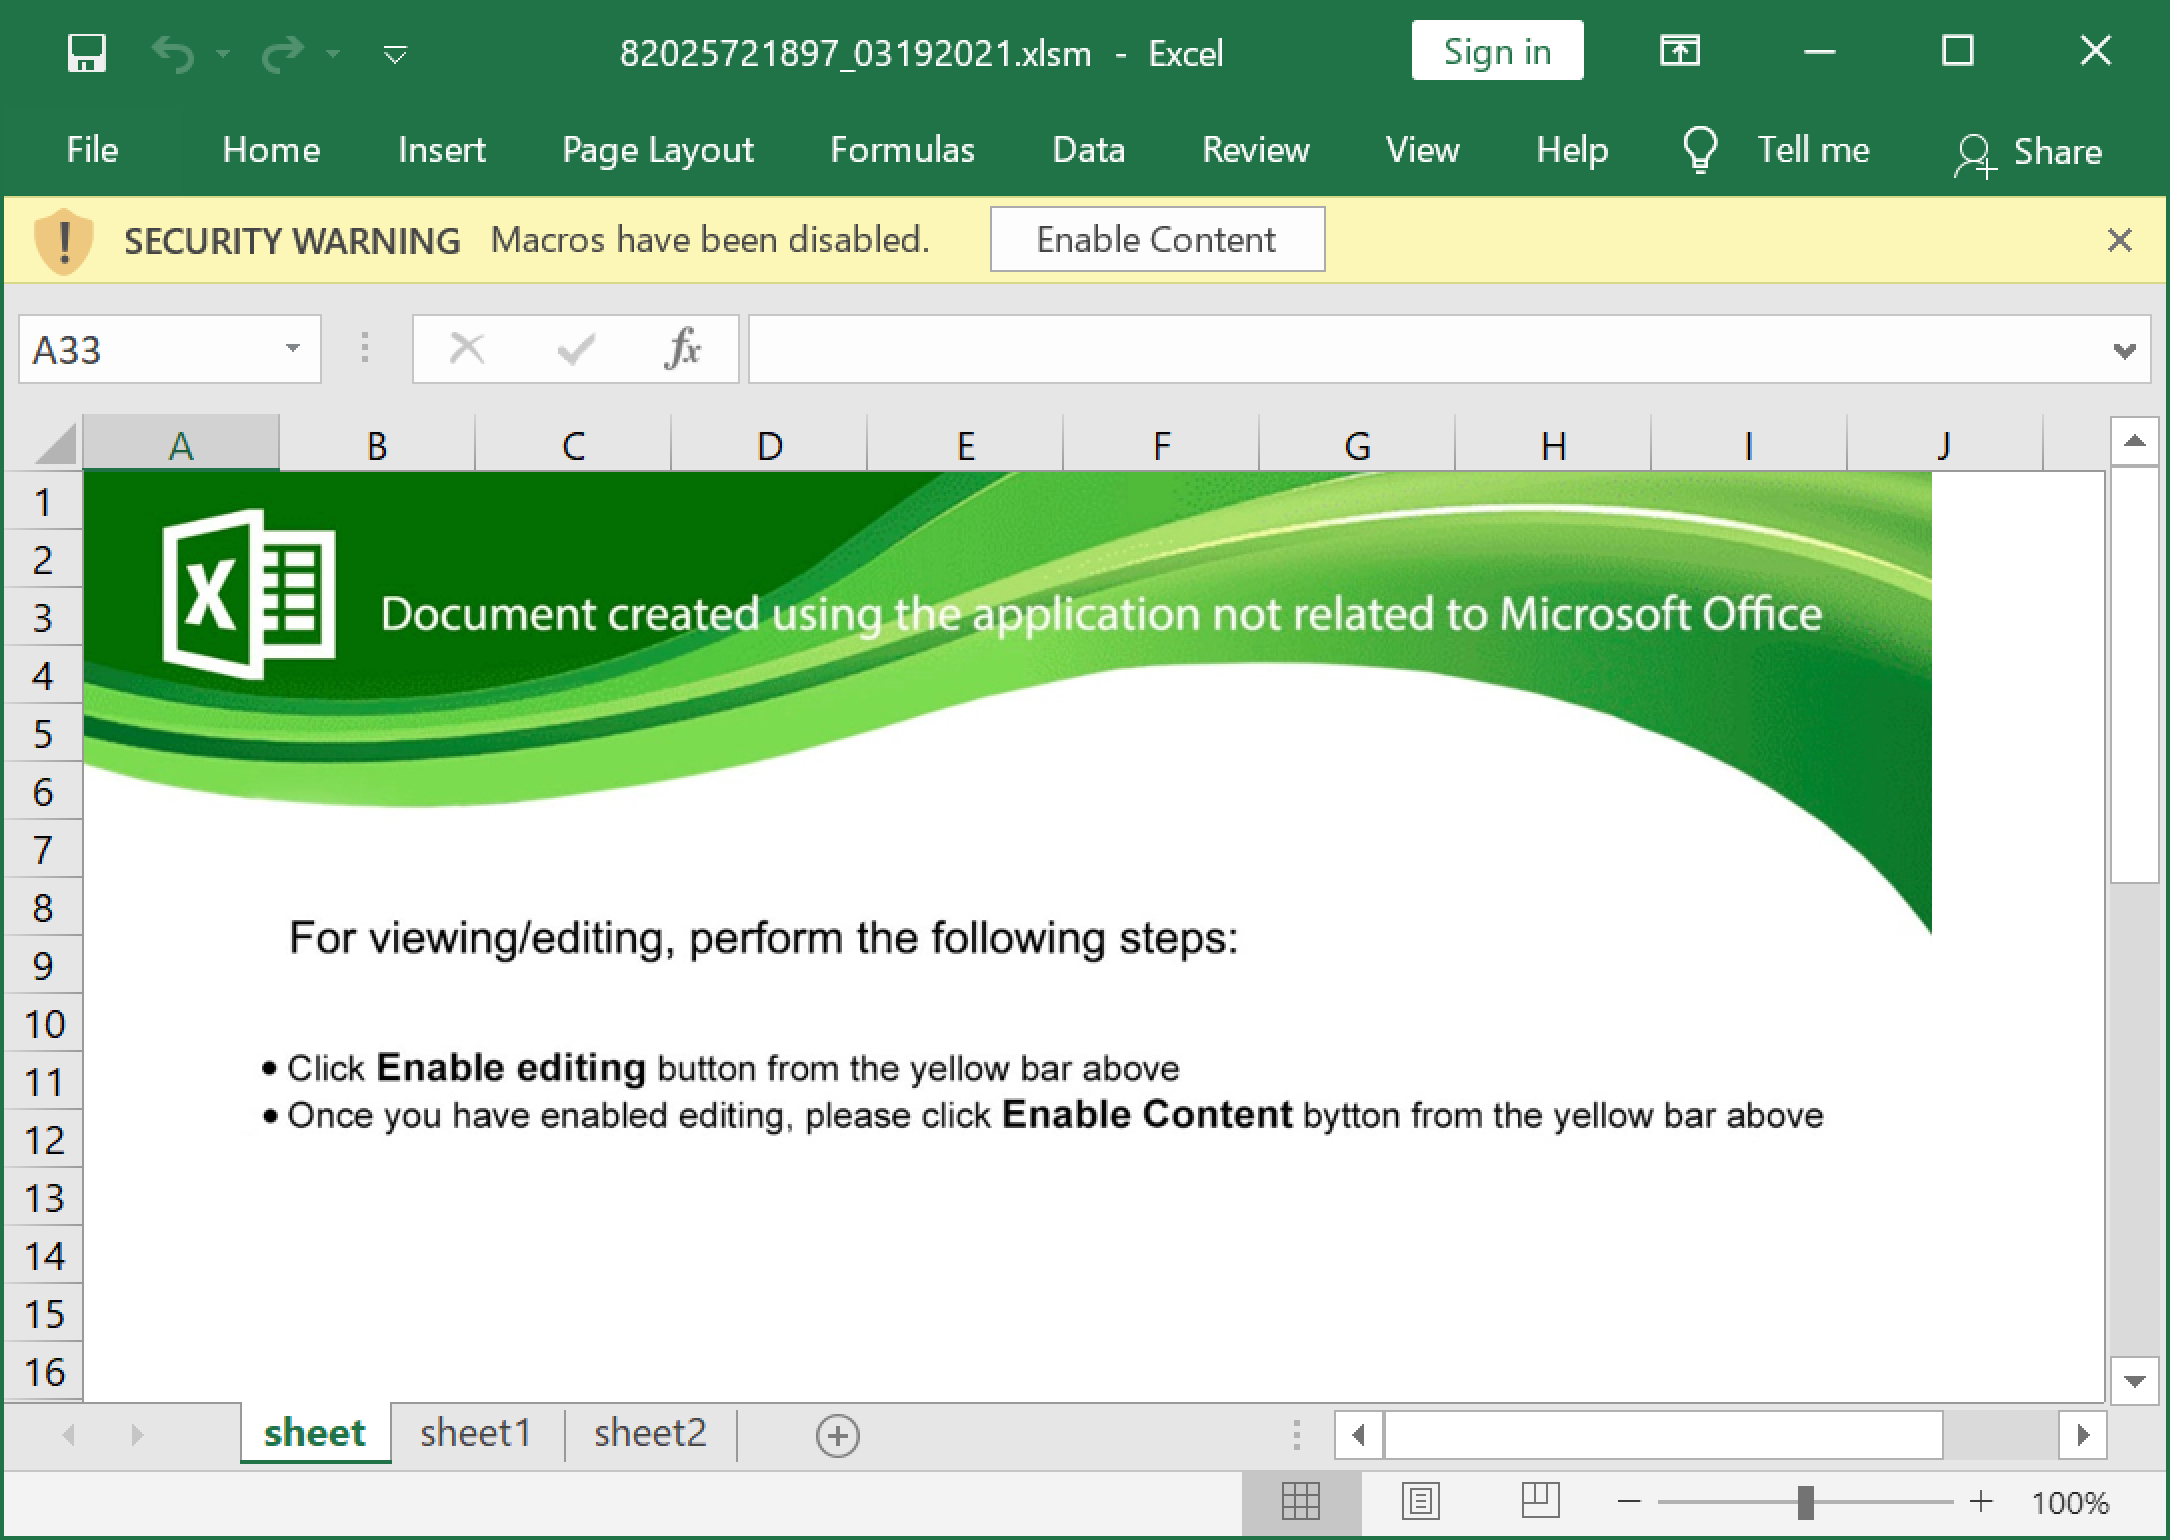Open the Review tab
The height and width of the screenshot is (1540, 2170).
[x=1255, y=150]
